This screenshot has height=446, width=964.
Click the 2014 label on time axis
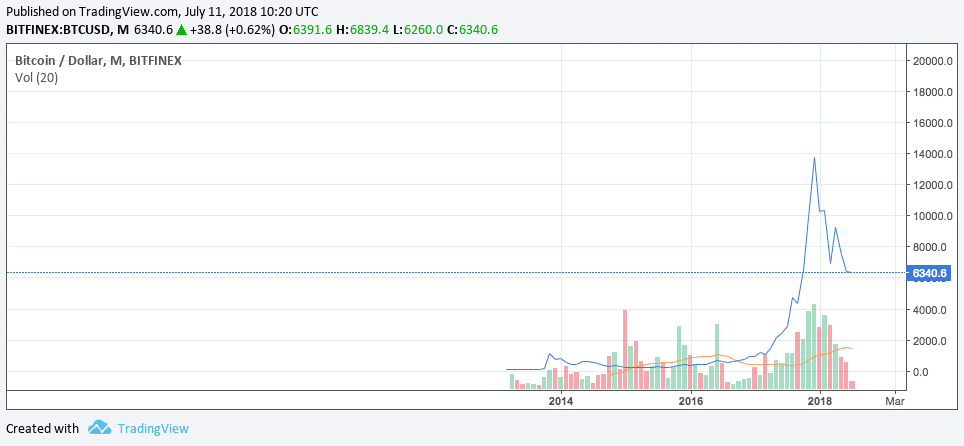pos(561,401)
